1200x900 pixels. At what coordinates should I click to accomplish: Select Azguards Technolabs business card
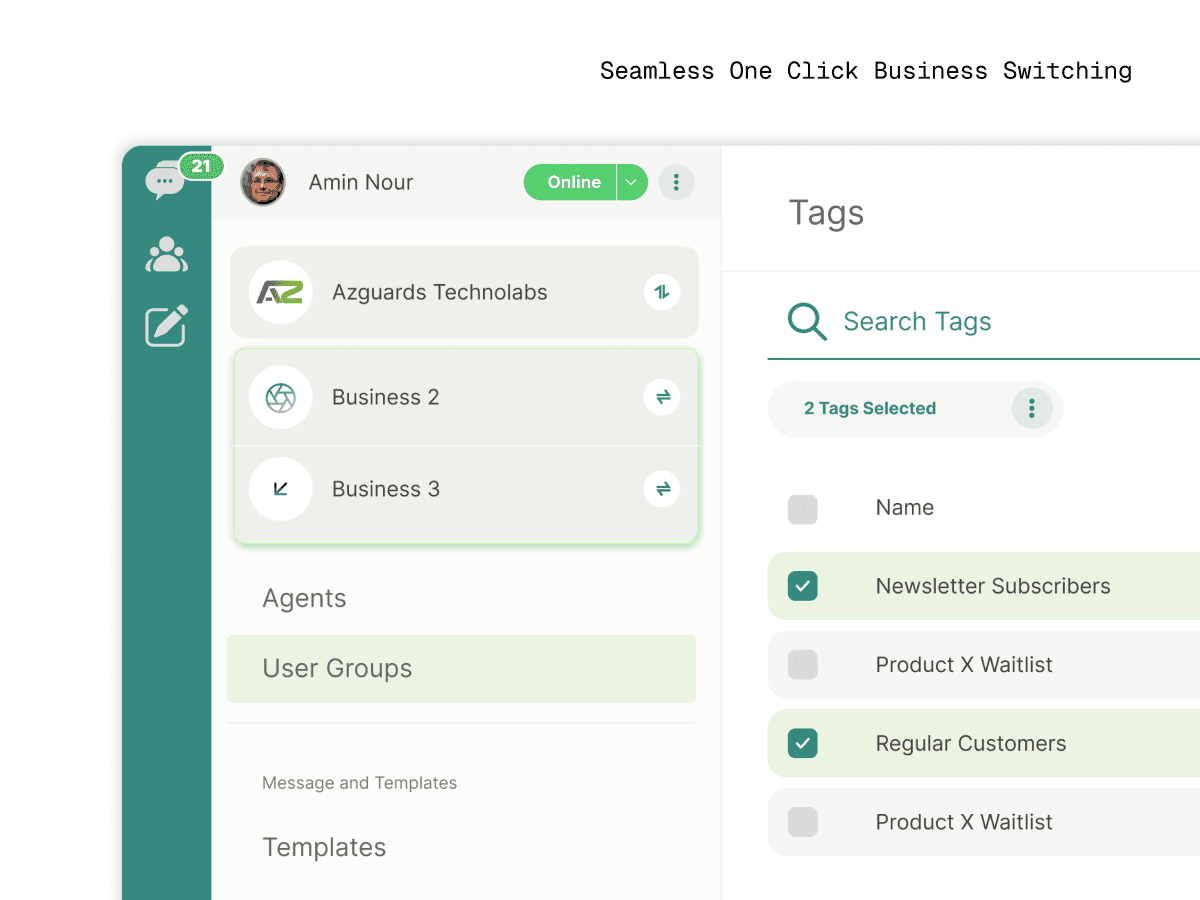(x=464, y=292)
